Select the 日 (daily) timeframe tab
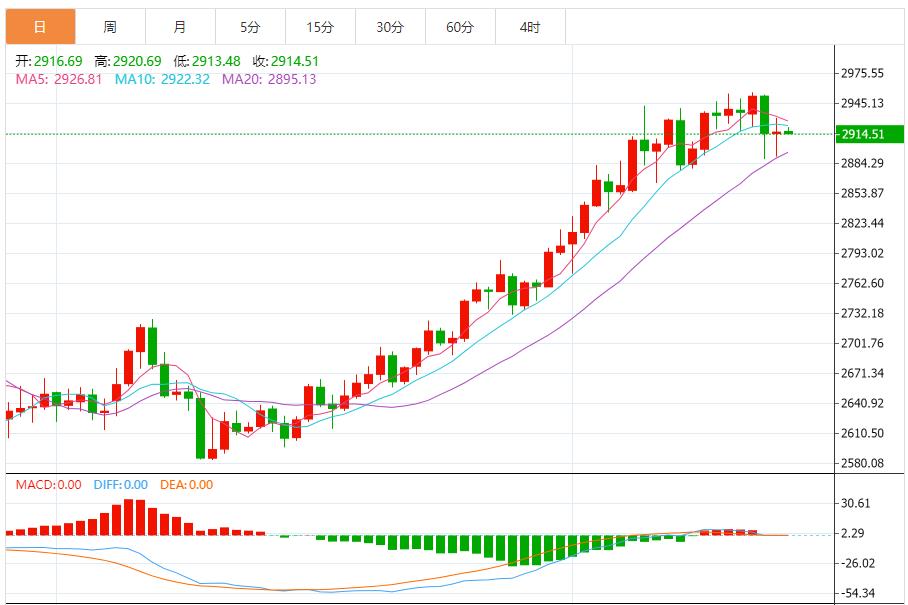Viewport: 908px width, 605px height. click(x=39, y=27)
